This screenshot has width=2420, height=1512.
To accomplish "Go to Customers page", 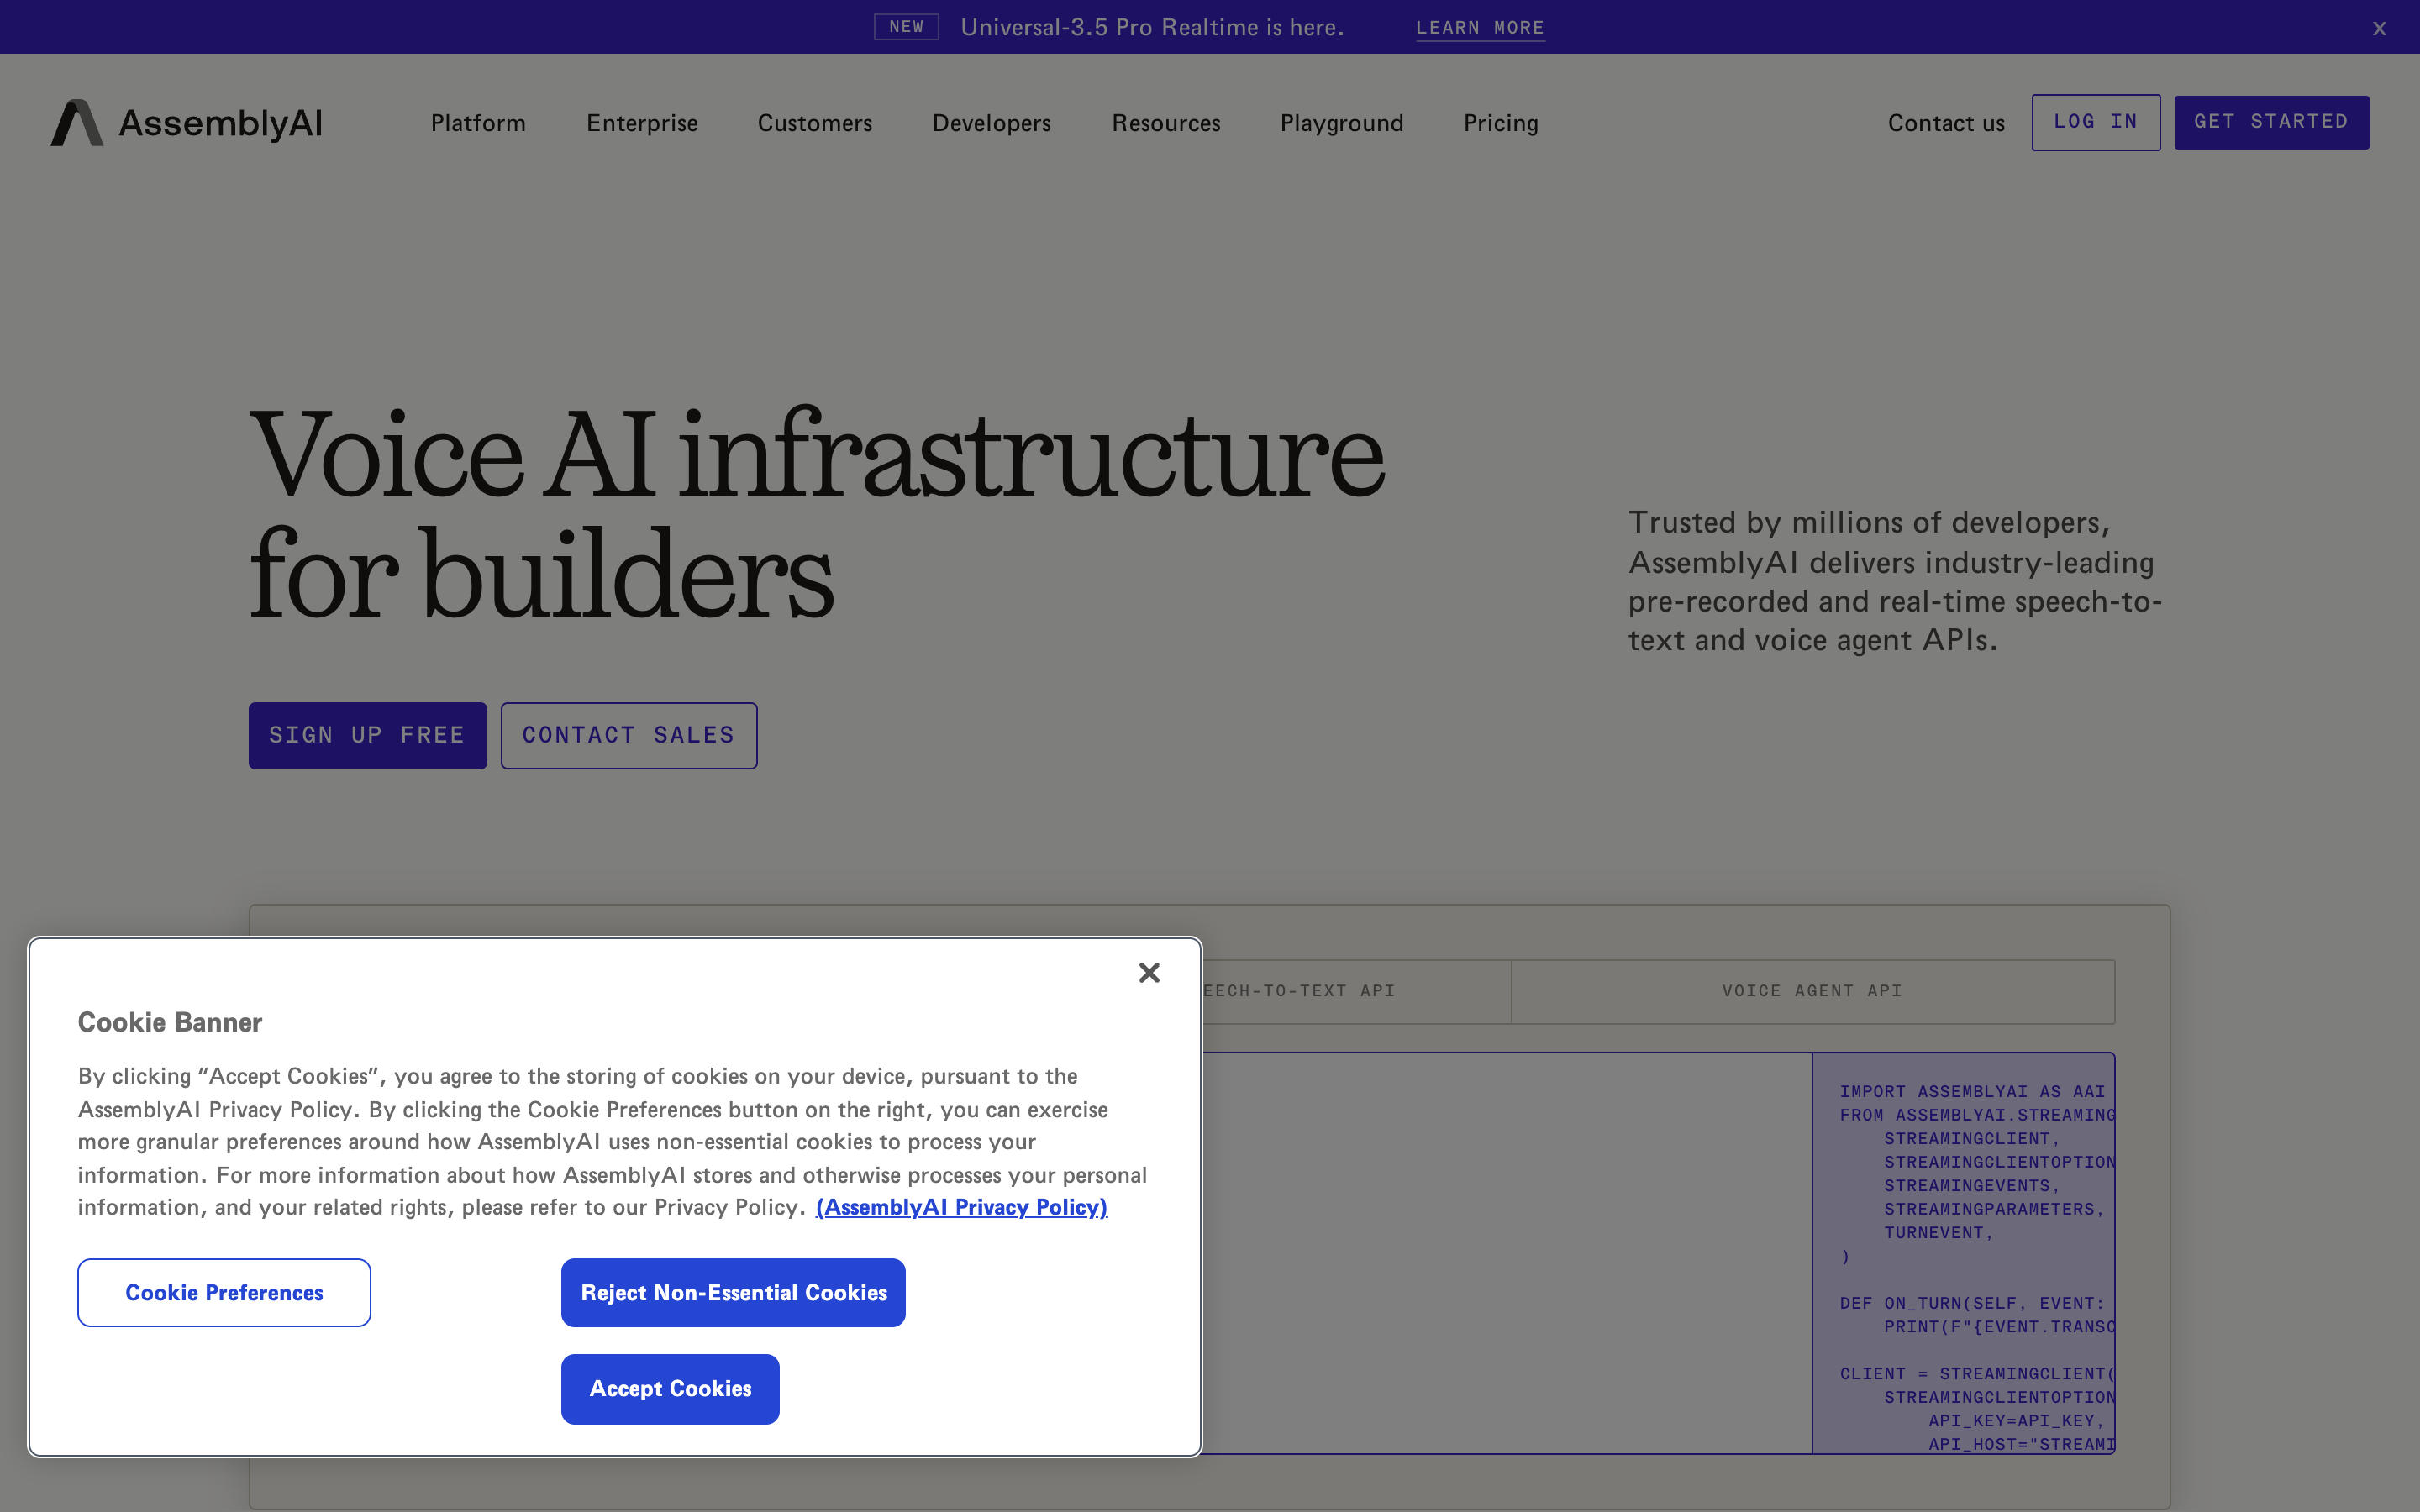I will [x=815, y=123].
